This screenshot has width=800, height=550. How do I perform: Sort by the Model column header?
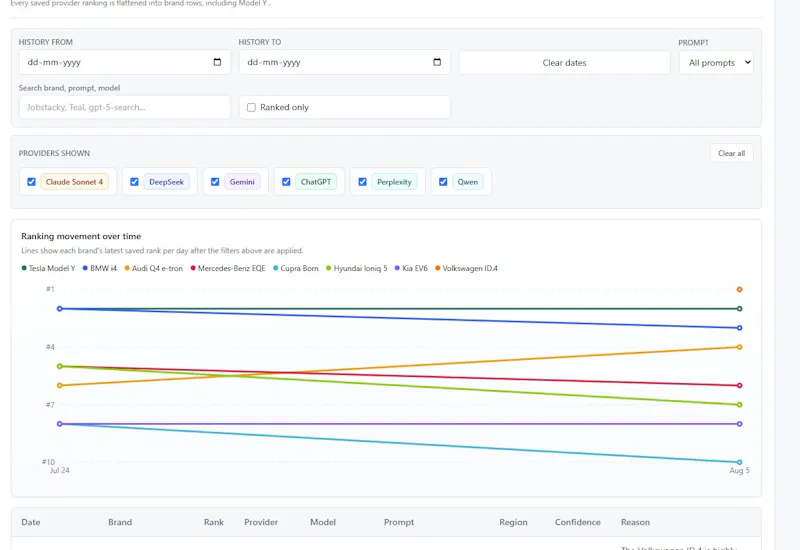point(323,522)
